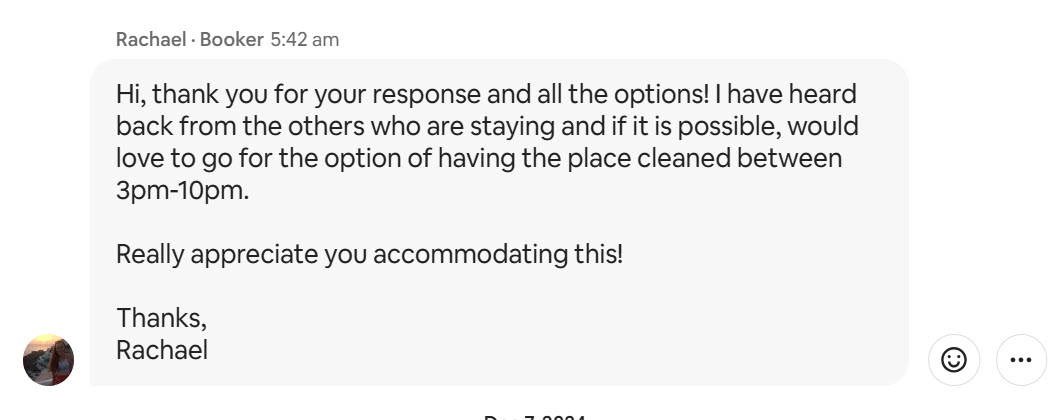Open the three-dot more options menu
The width and height of the screenshot is (1057, 420).
[1020, 360]
